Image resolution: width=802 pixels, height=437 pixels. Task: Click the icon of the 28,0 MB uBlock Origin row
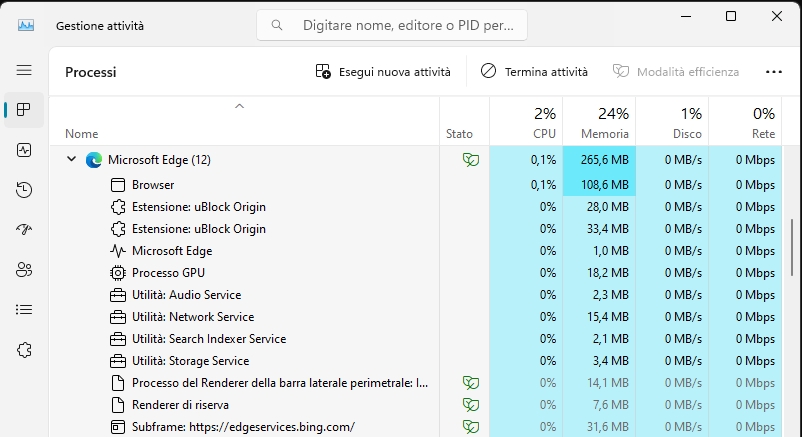[x=118, y=207]
